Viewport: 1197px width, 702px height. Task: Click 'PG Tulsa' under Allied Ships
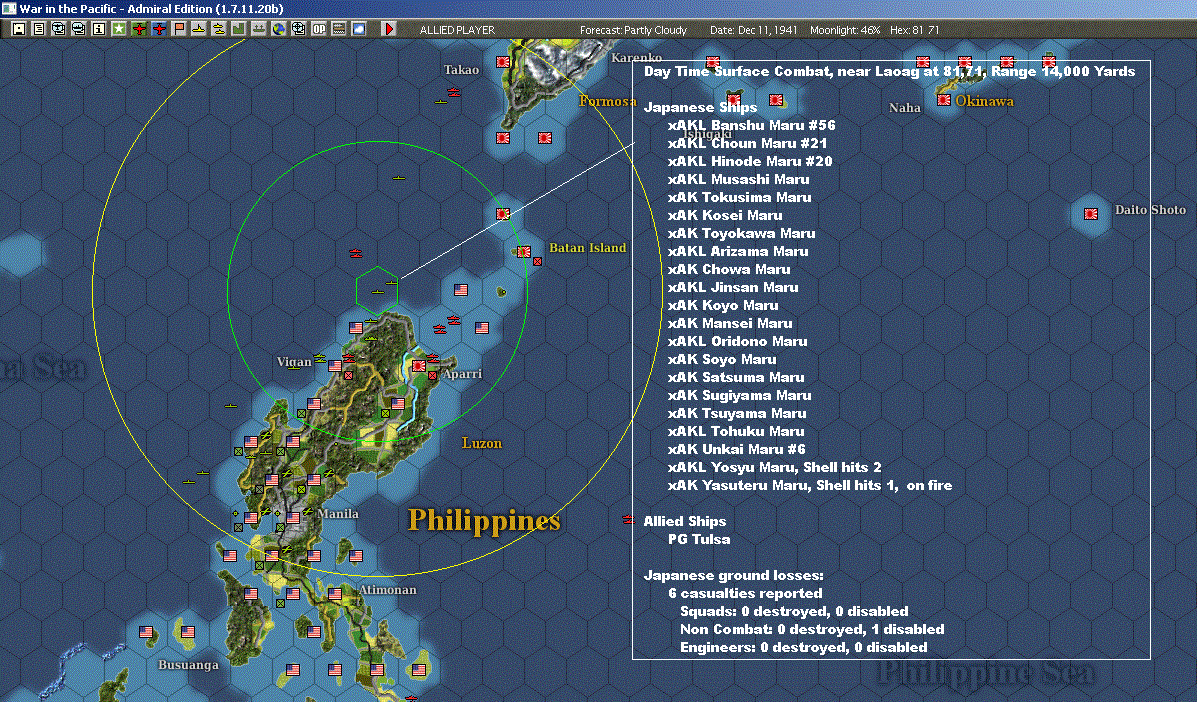[699, 539]
